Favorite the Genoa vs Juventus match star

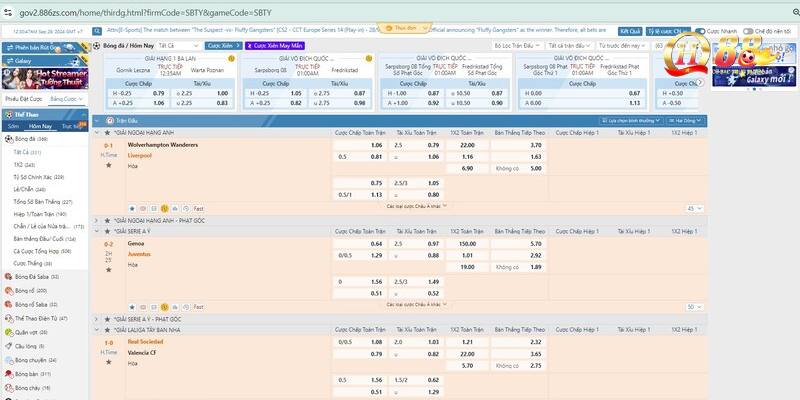(x=108, y=269)
